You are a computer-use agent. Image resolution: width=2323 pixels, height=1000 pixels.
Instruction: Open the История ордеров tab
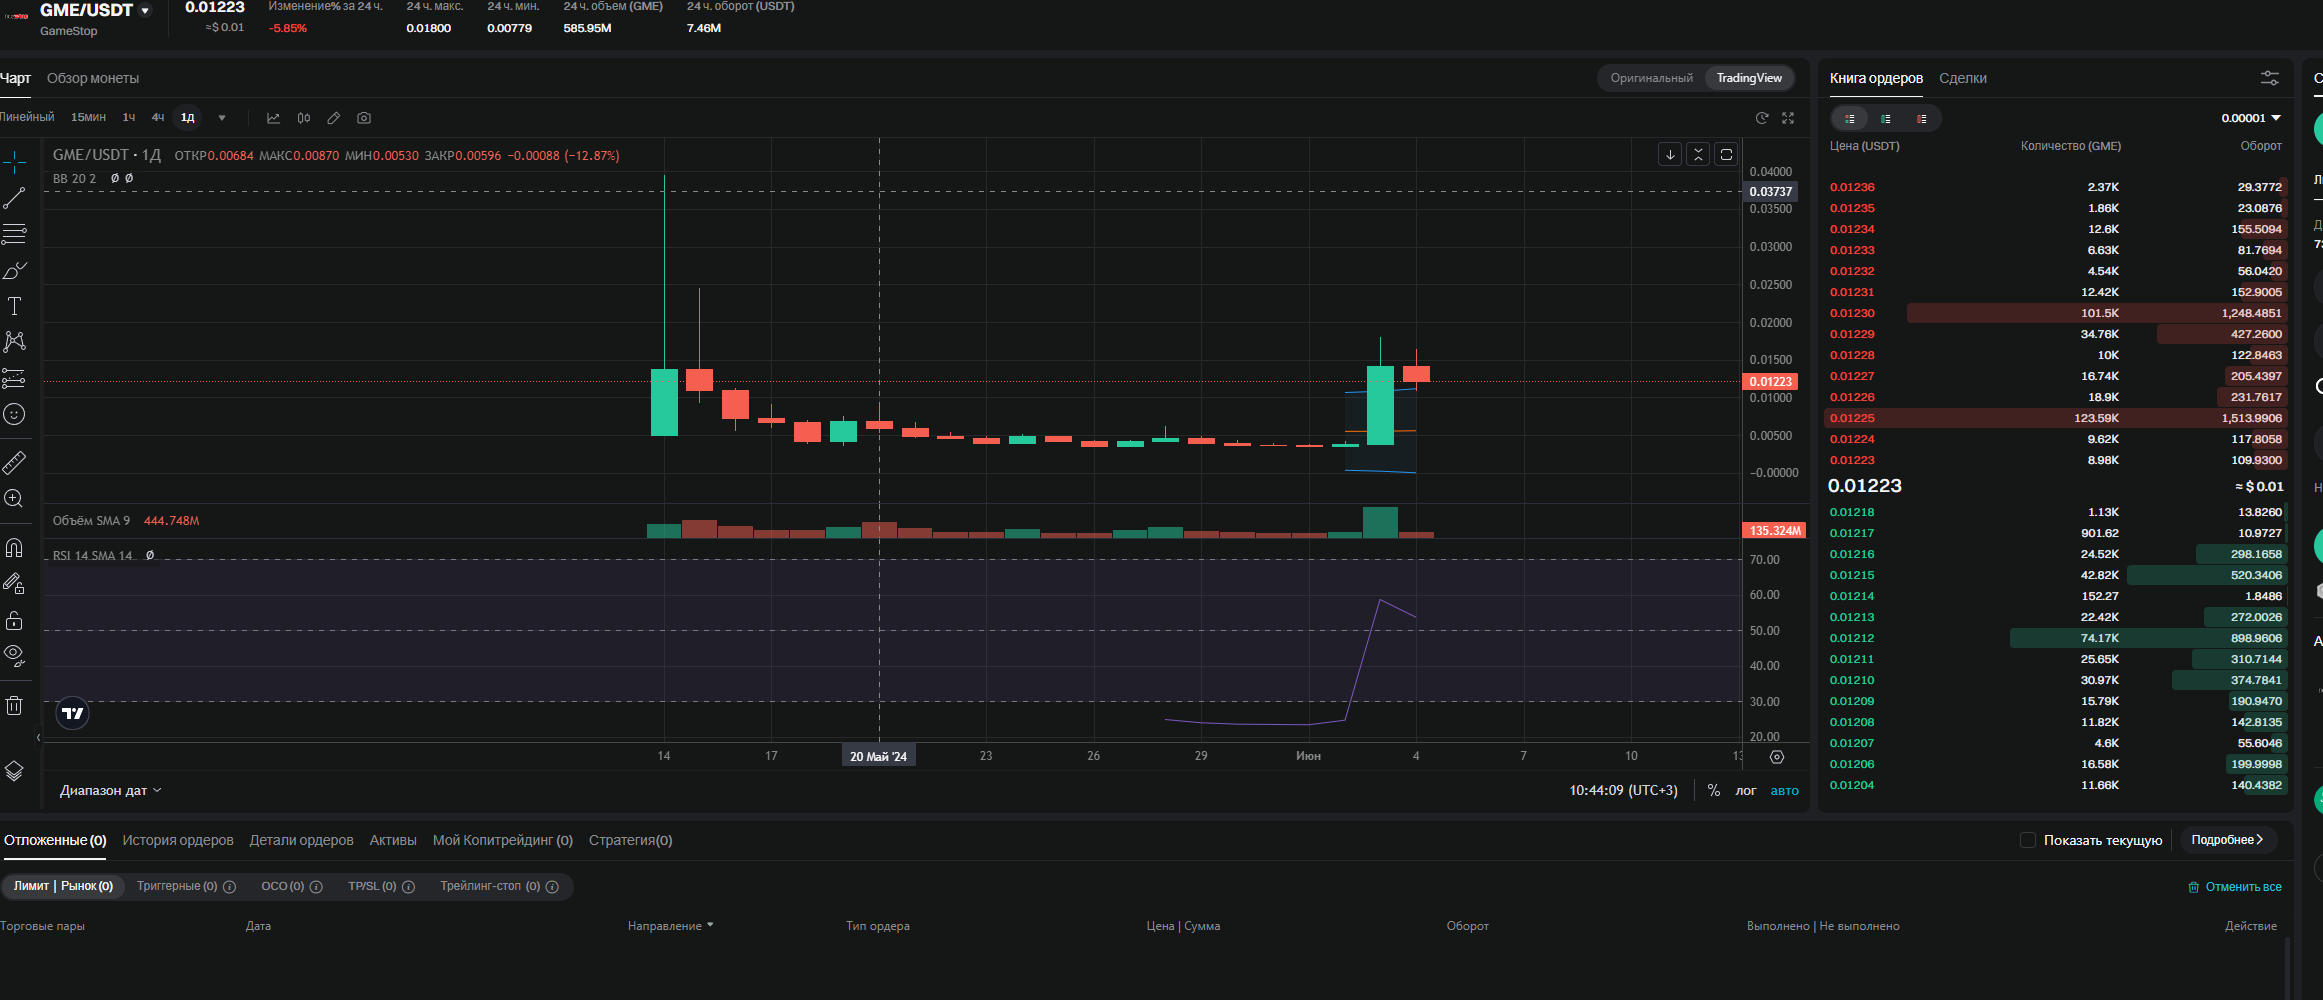(x=178, y=840)
